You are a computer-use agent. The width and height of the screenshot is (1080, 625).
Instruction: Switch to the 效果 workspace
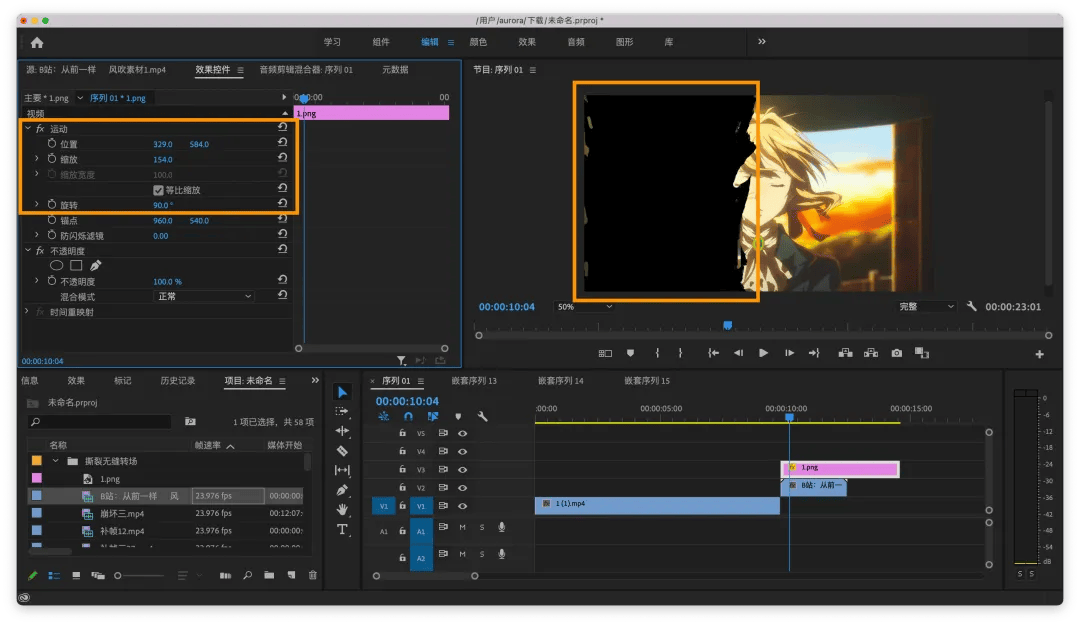[527, 42]
